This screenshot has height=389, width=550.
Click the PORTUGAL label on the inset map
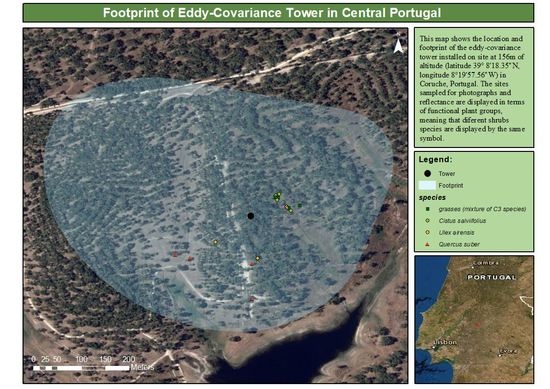point(491,277)
